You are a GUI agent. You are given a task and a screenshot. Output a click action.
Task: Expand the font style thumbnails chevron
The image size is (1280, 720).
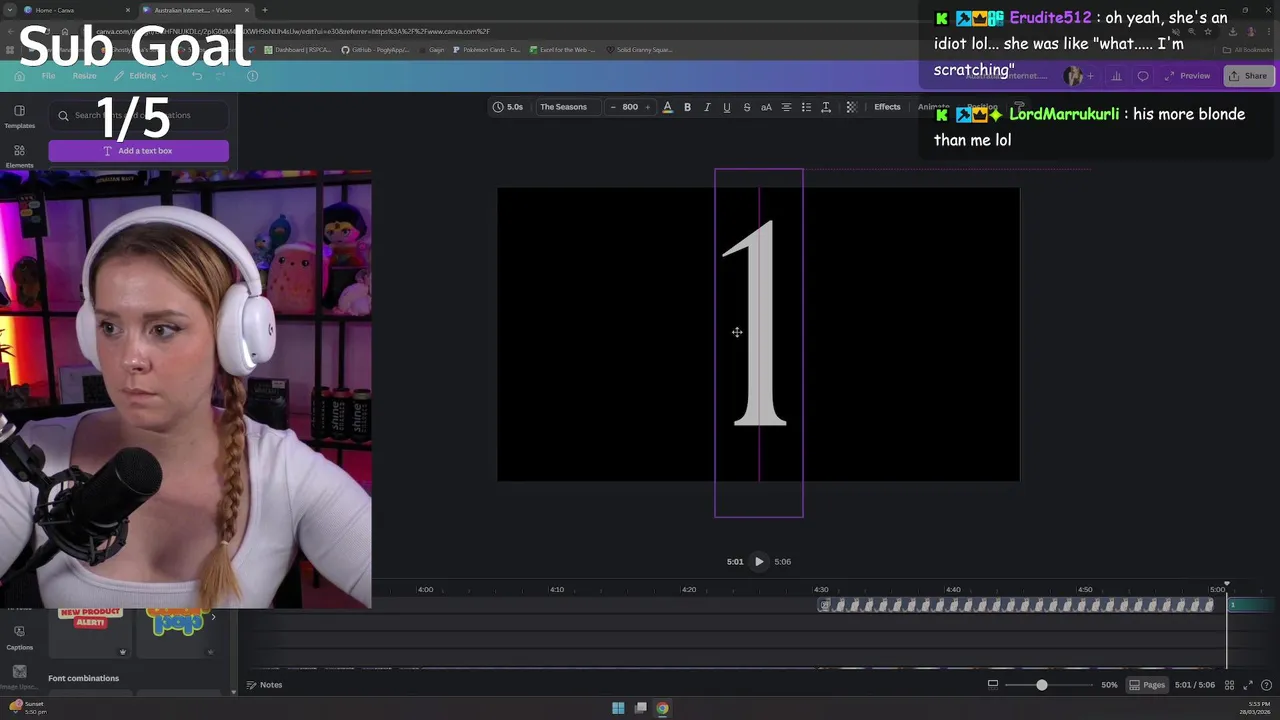(x=213, y=617)
